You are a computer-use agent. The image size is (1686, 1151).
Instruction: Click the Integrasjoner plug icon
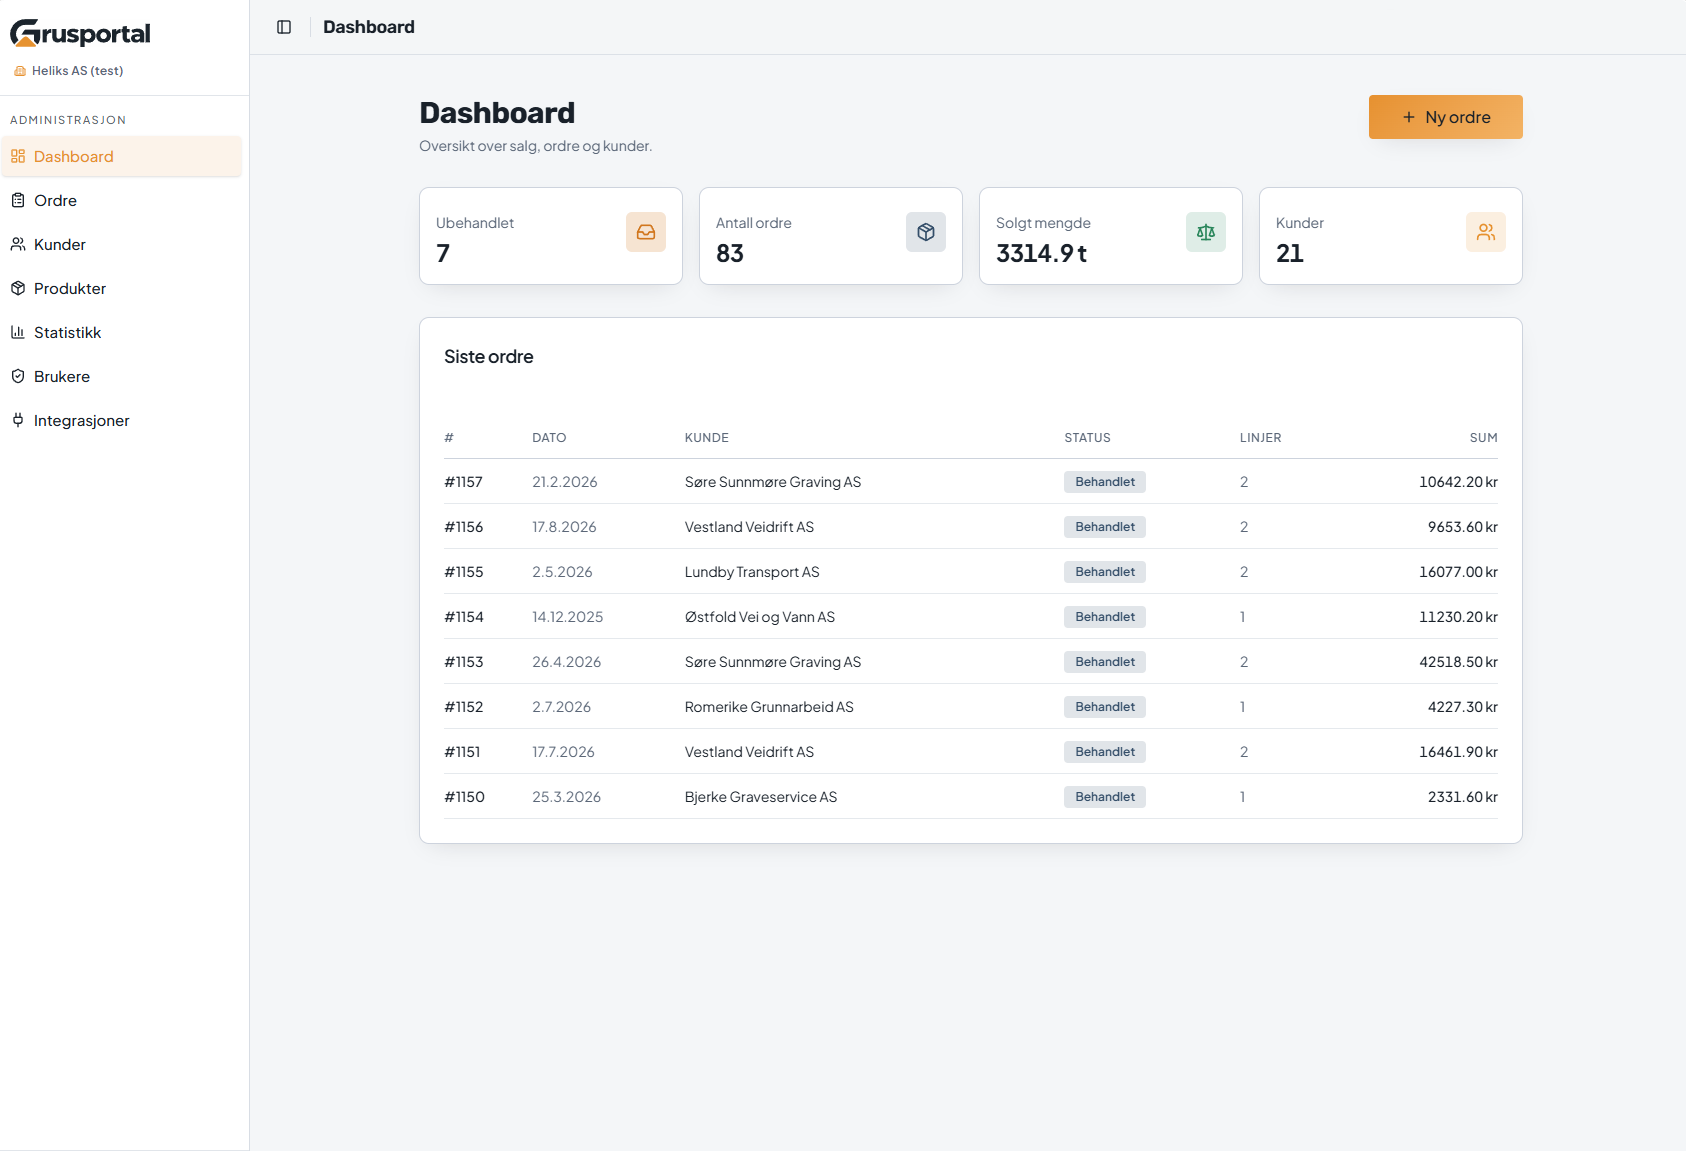tap(18, 420)
